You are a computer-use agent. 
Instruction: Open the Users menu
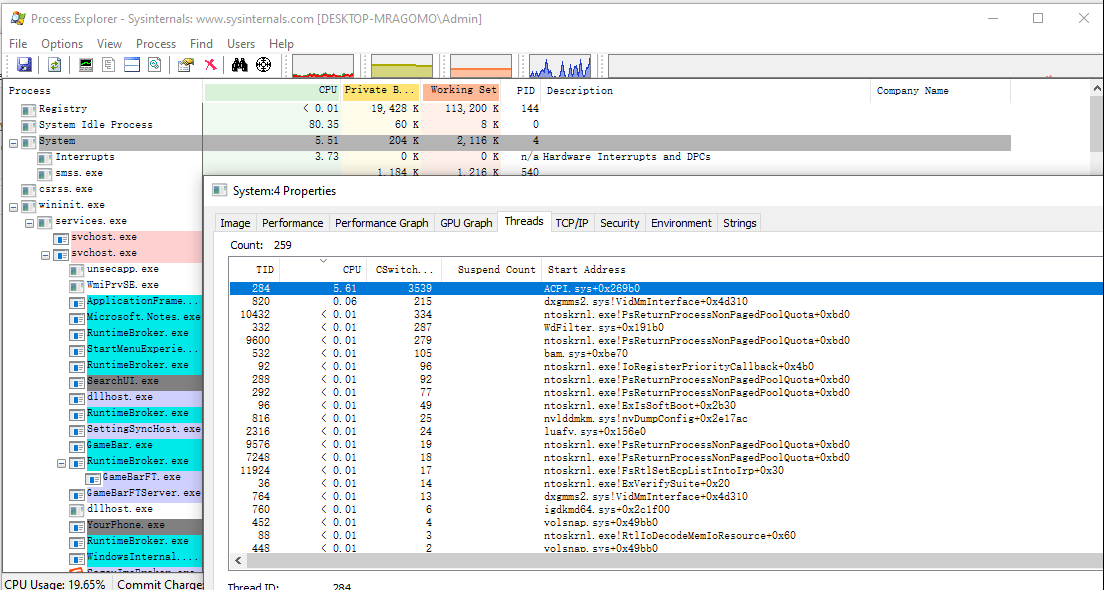(x=241, y=44)
